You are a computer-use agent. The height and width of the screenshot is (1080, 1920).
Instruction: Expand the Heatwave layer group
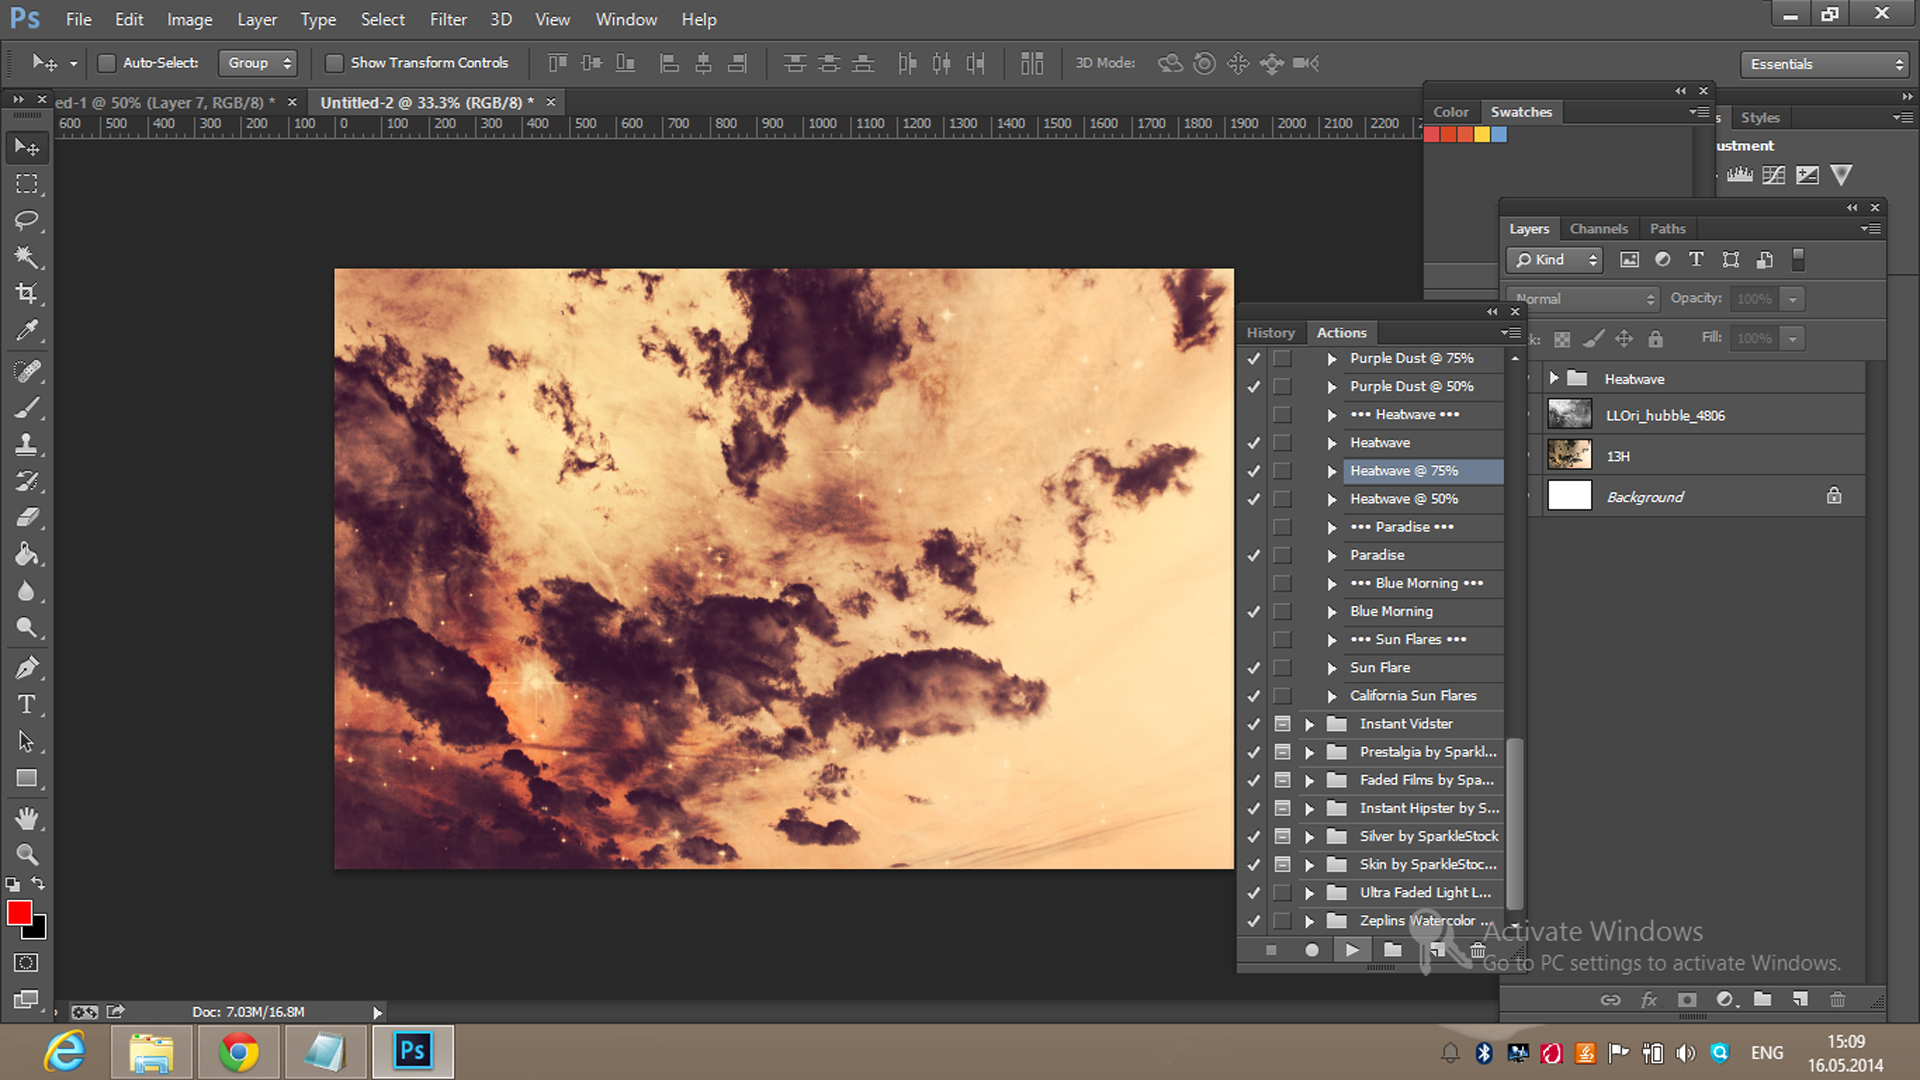tap(1553, 378)
